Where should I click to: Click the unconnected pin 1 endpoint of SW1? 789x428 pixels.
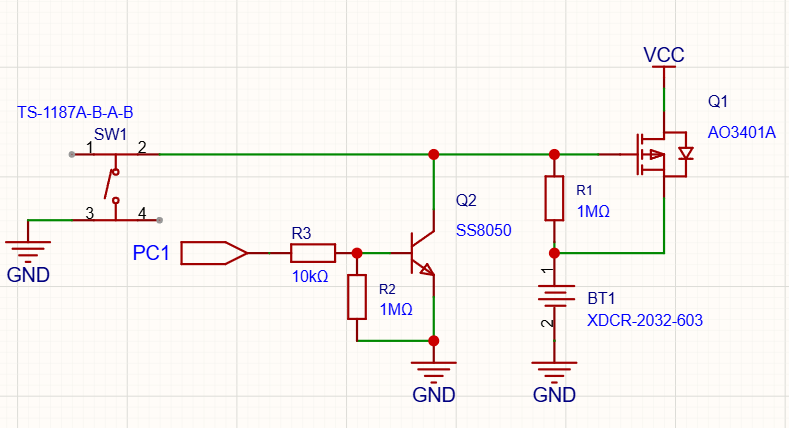click(72, 154)
